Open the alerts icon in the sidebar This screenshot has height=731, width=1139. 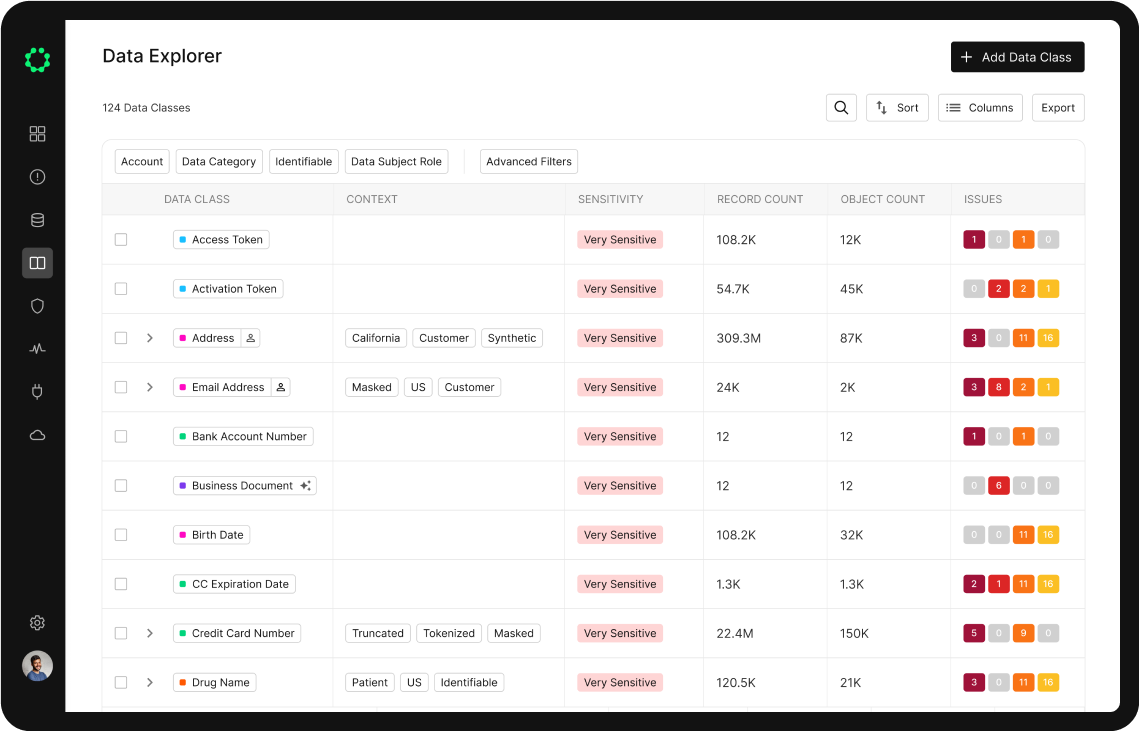[x=37, y=176]
